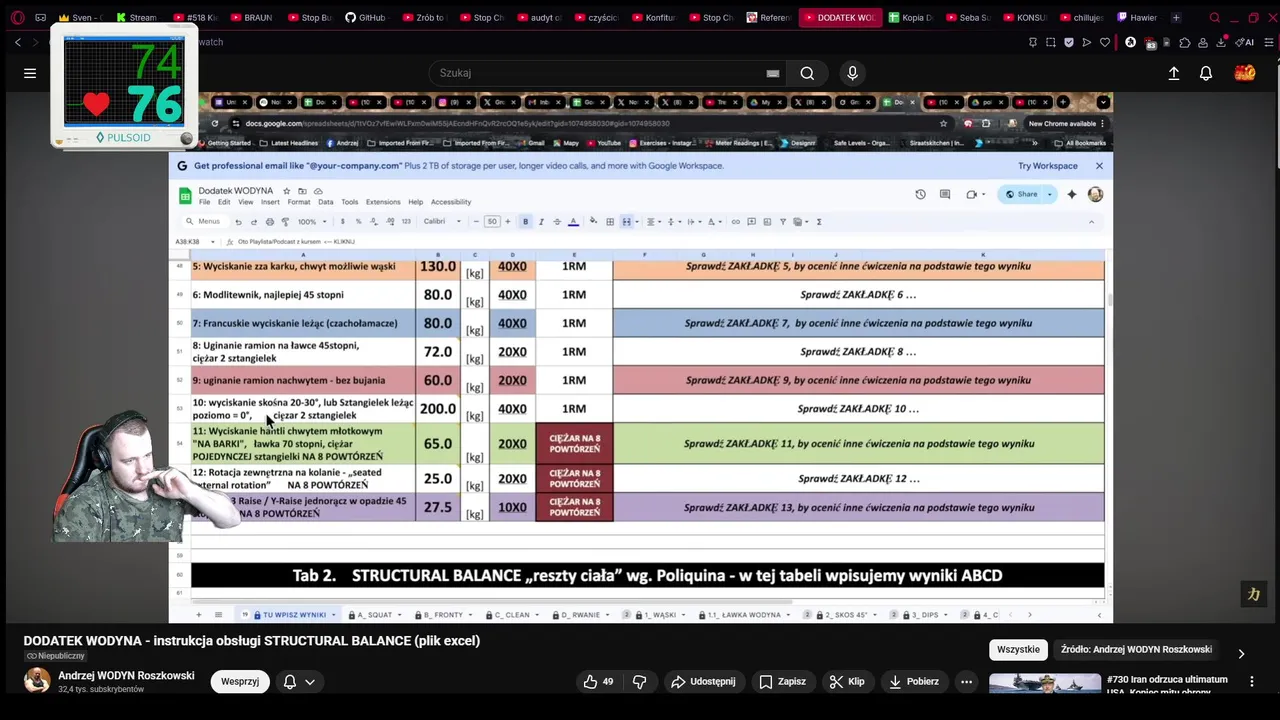Open suggested video #730 Iran thumbnail
This screenshot has height=720, width=1280.
1045,685
